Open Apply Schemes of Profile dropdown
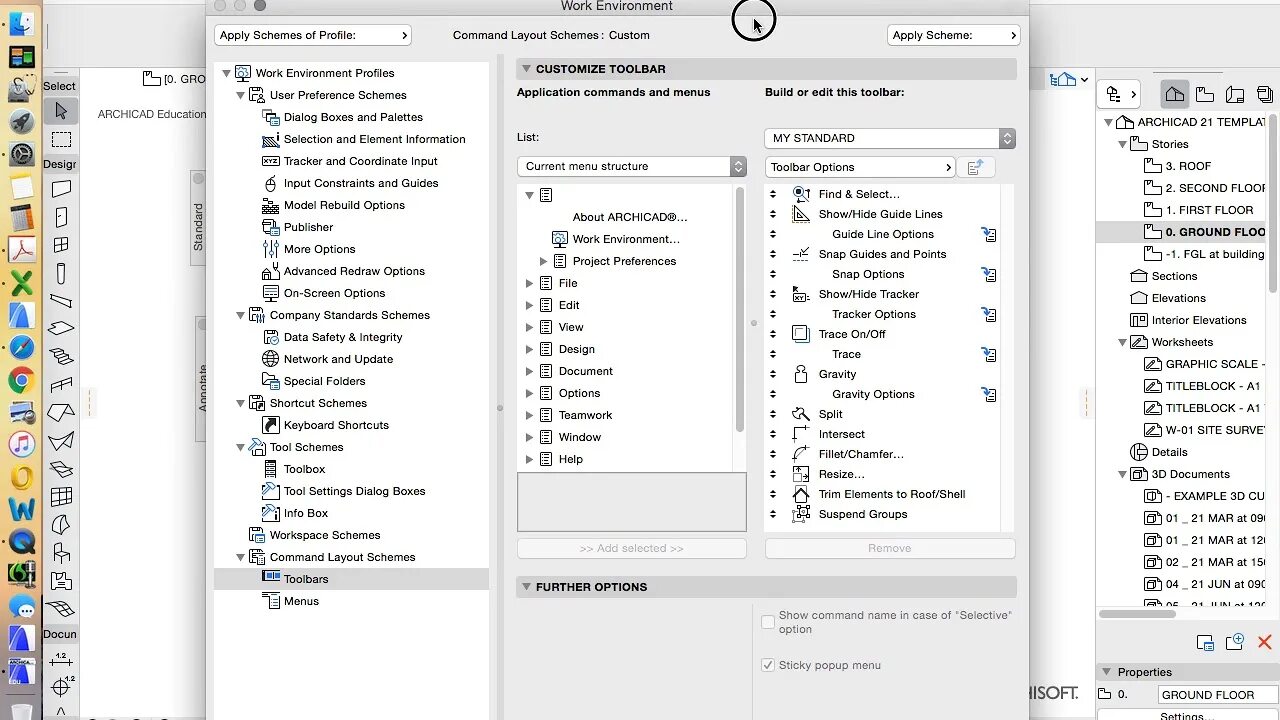This screenshot has height=720, width=1280. click(313, 35)
